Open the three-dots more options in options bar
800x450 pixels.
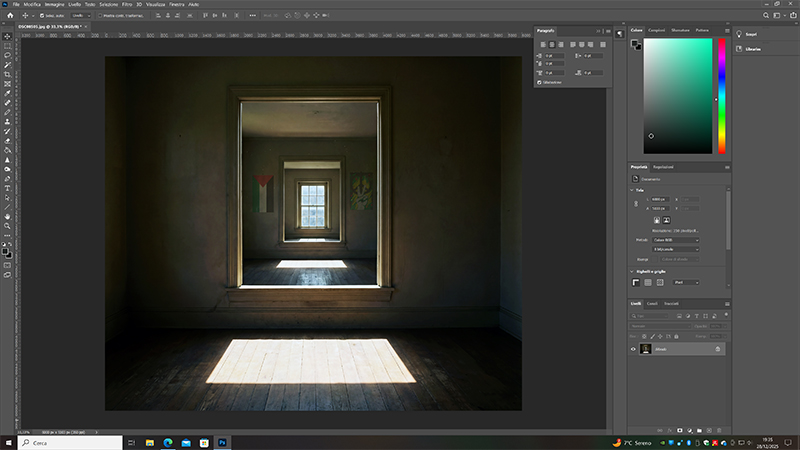pyautogui.click(x=253, y=15)
